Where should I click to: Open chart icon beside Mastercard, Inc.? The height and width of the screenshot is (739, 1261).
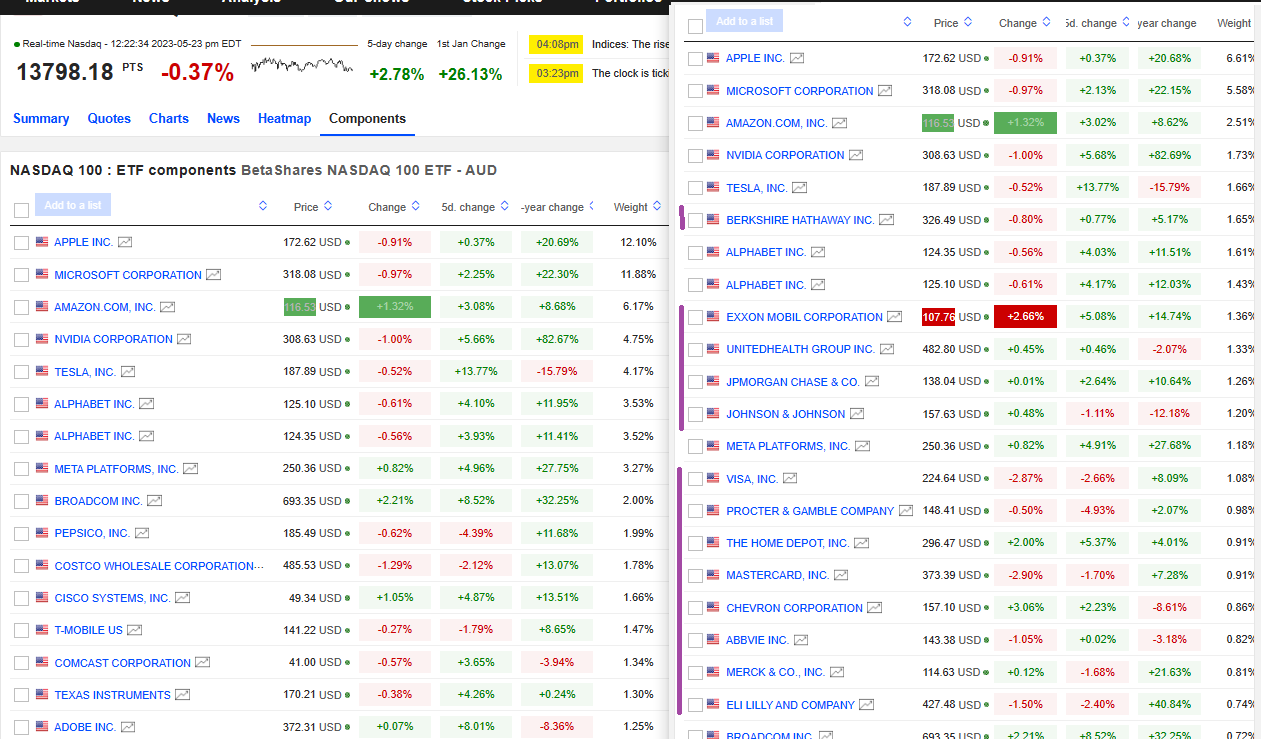pos(841,575)
